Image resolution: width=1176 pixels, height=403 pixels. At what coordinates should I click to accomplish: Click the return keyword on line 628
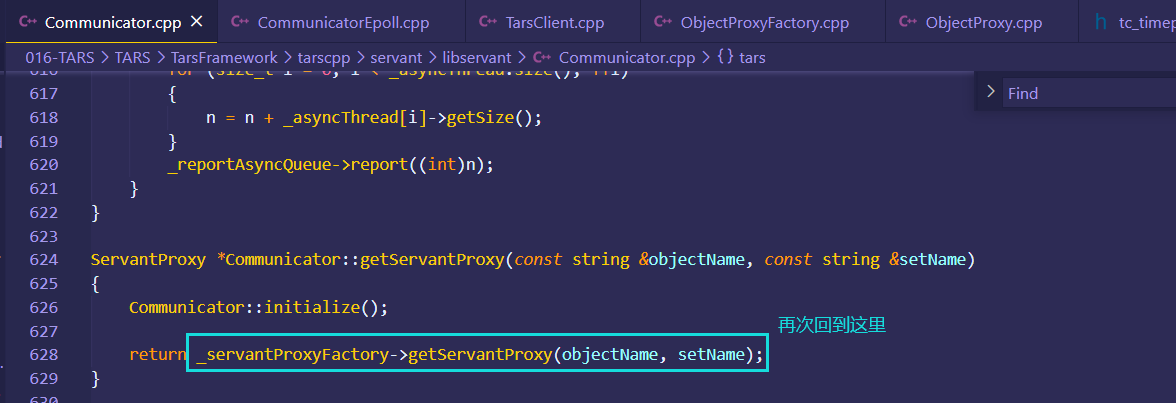158,355
